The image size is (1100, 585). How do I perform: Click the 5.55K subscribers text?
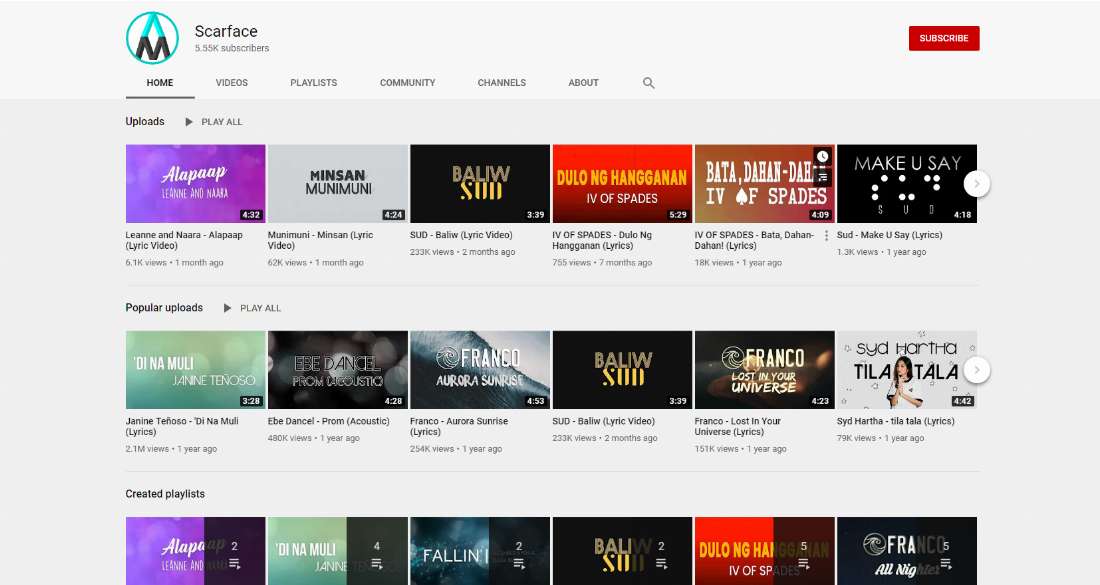click(x=232, y=48)
